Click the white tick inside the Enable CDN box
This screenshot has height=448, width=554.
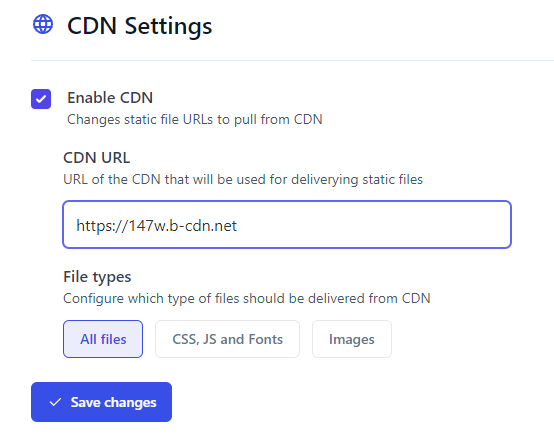click(x=41, y=99)
